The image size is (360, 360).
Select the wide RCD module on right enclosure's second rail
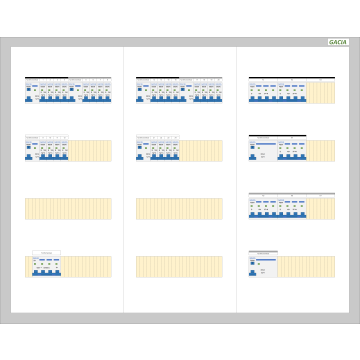pos(263,151)
